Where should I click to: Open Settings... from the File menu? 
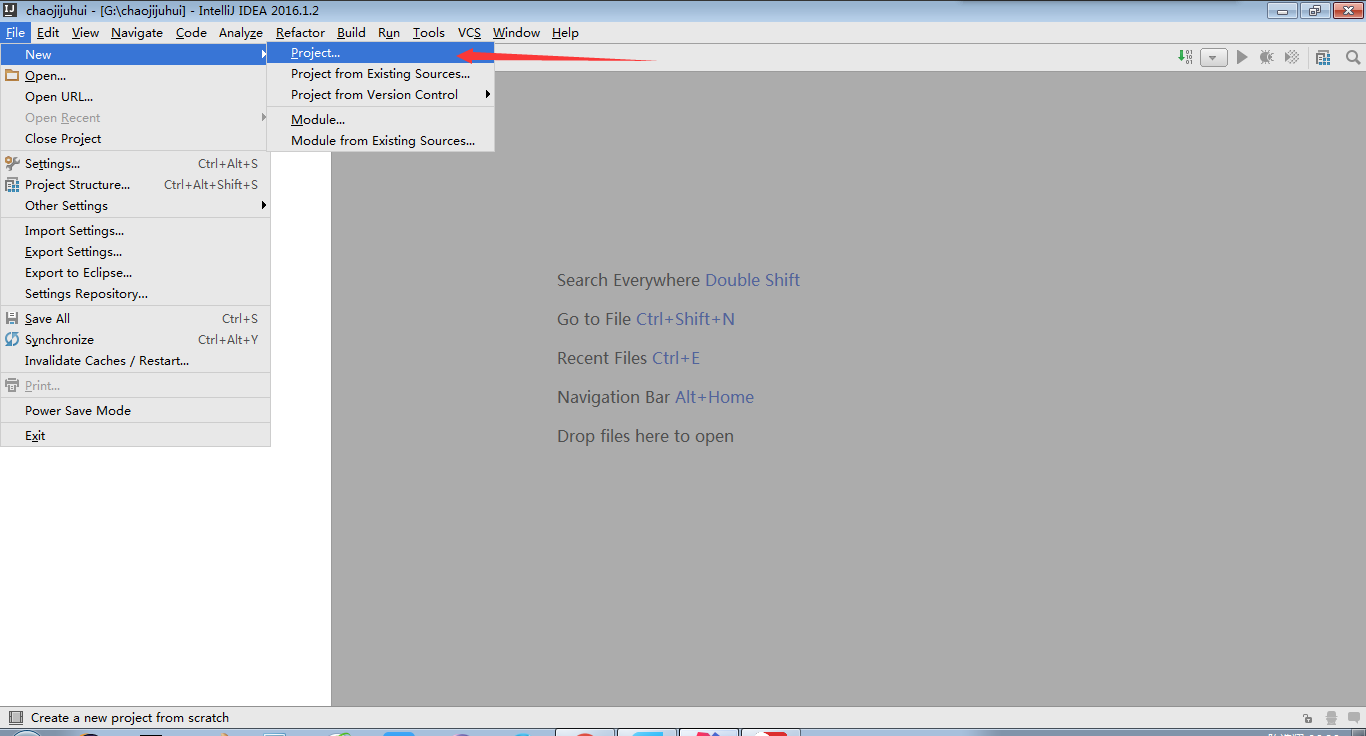point(135,164)
